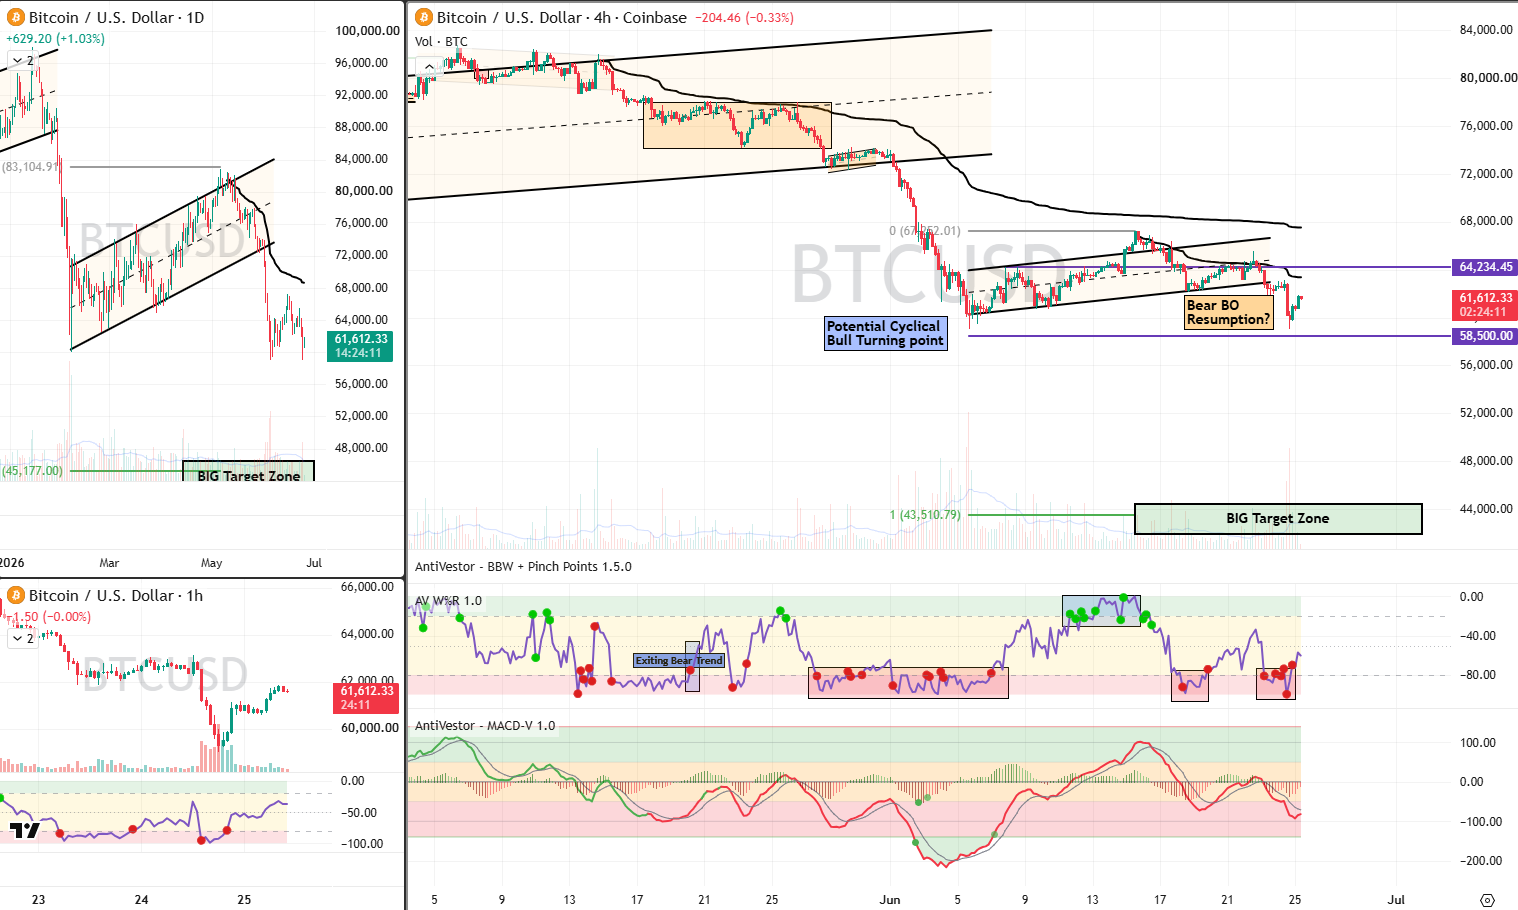The image size is (1518, 910).
Task: Collapse the indicator legend on the 4h chart
Action: [428, 67]
